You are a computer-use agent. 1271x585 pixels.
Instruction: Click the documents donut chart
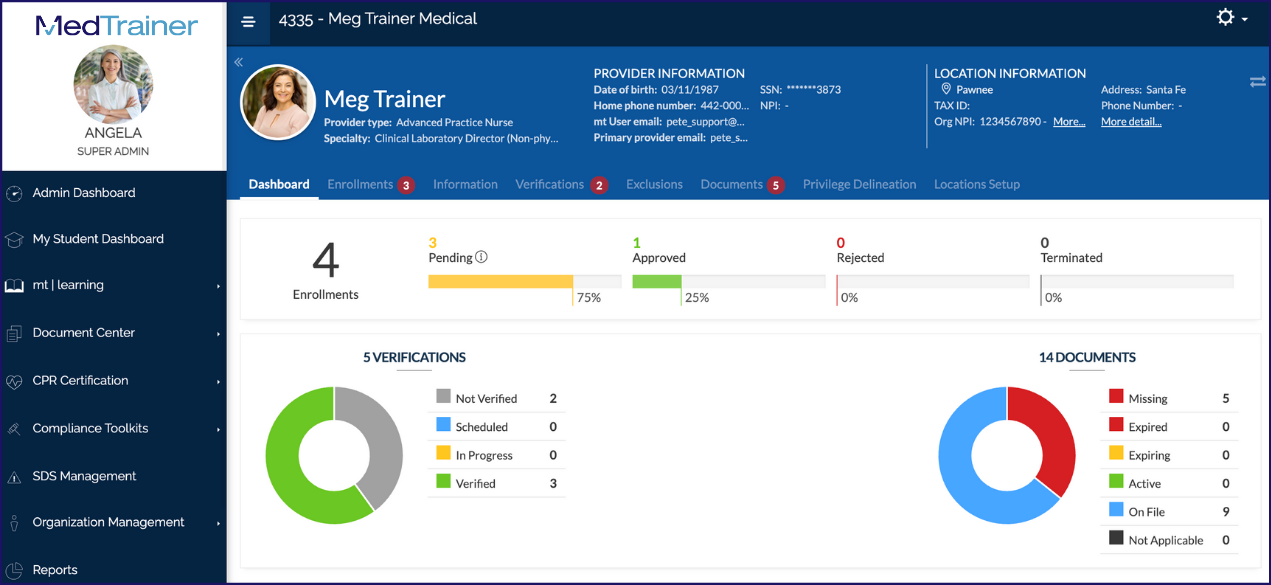[1007, 455]
